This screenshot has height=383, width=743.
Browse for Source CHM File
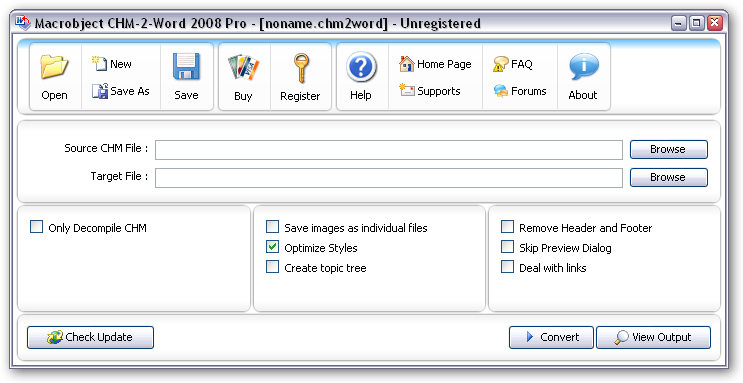coord(669,149)
